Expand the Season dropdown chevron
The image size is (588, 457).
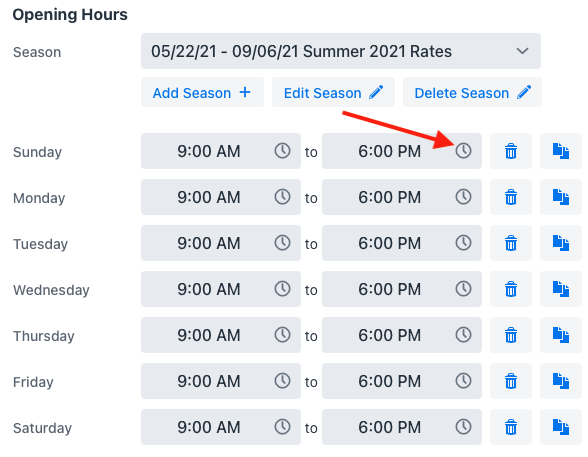click(x=522, y=51)
